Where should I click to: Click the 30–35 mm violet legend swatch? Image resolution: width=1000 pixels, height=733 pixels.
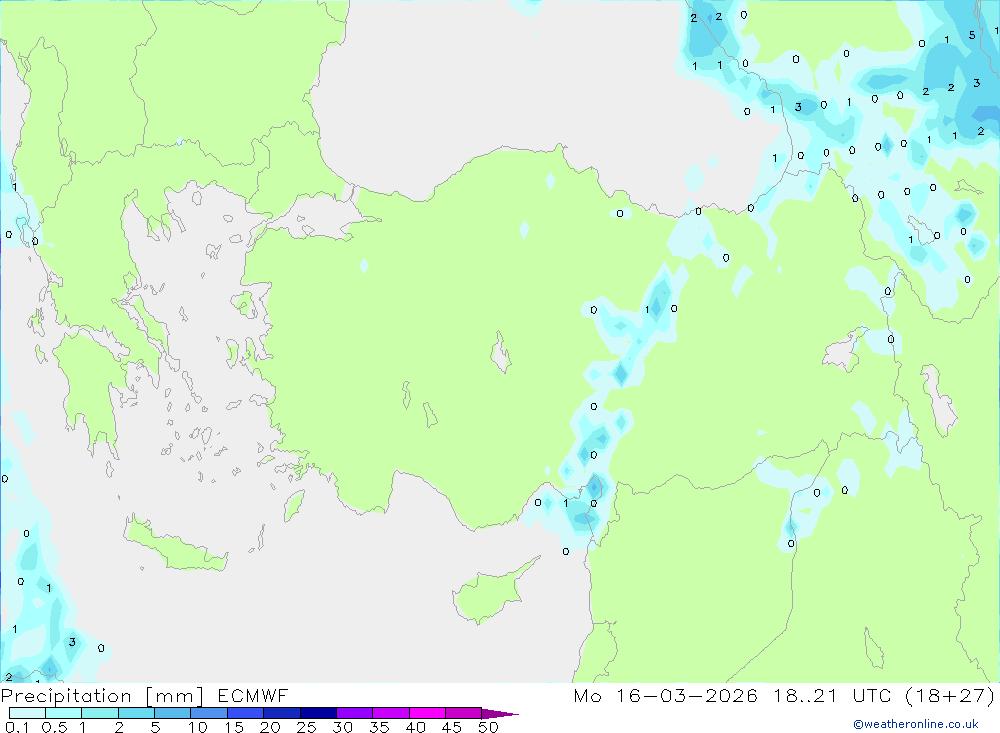355,713
